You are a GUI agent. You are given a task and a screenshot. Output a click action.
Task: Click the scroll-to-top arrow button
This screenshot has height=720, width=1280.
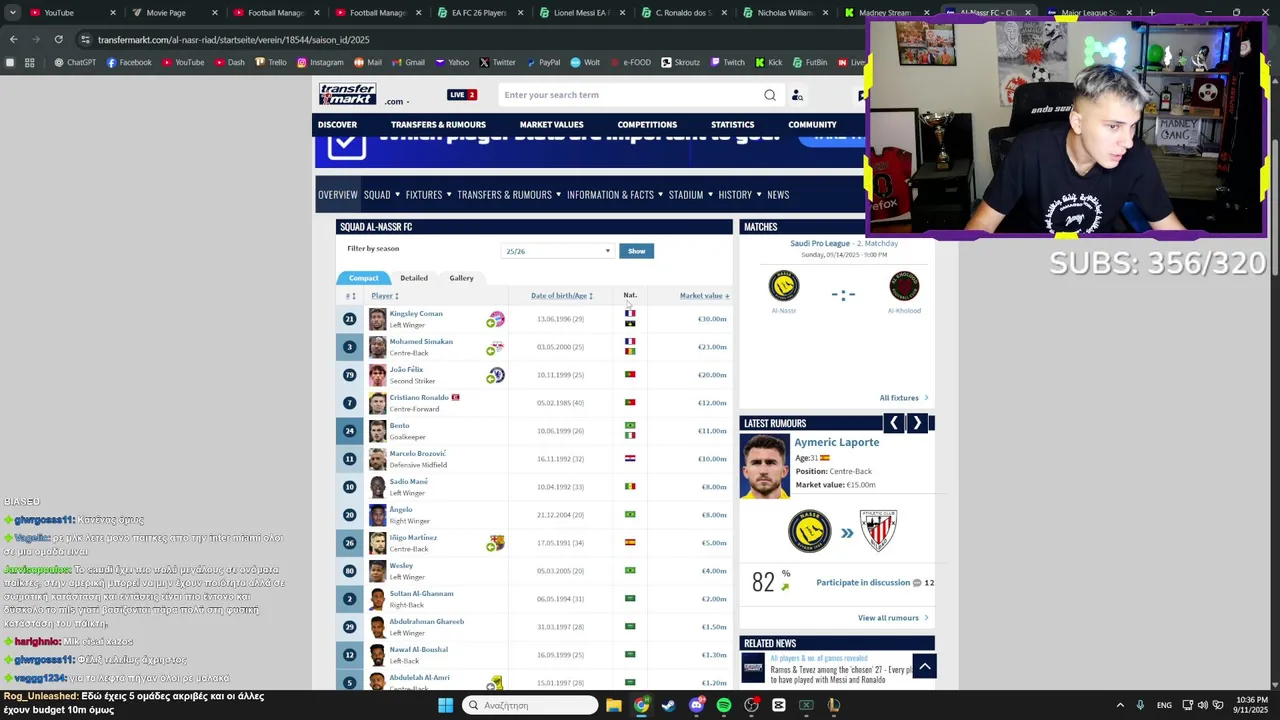click(x=925, y=666)
